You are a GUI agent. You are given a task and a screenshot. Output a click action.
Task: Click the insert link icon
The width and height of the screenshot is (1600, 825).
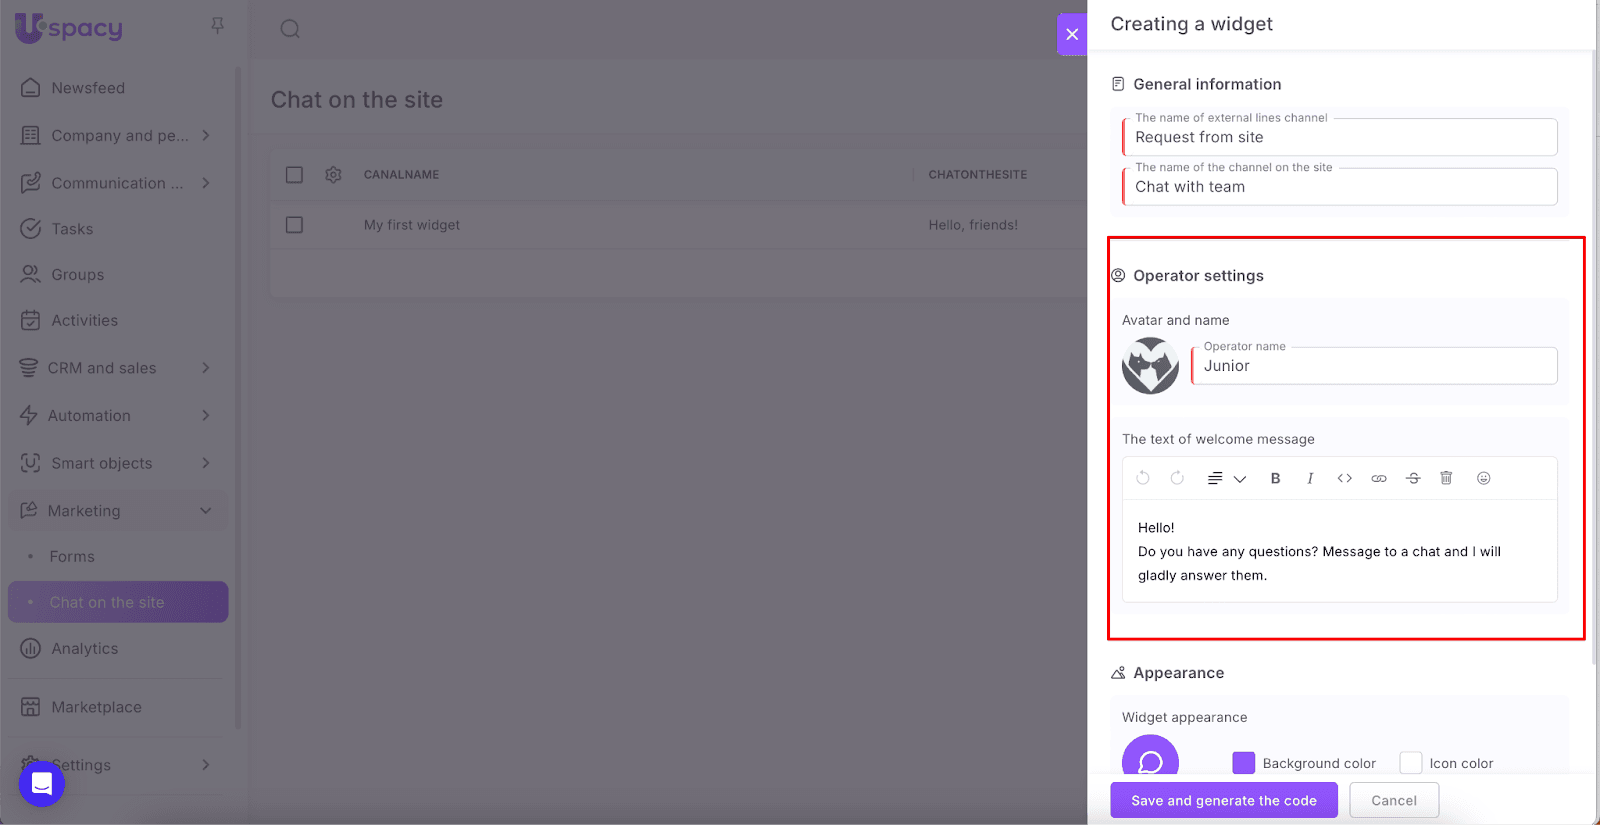click(1379, 479)
